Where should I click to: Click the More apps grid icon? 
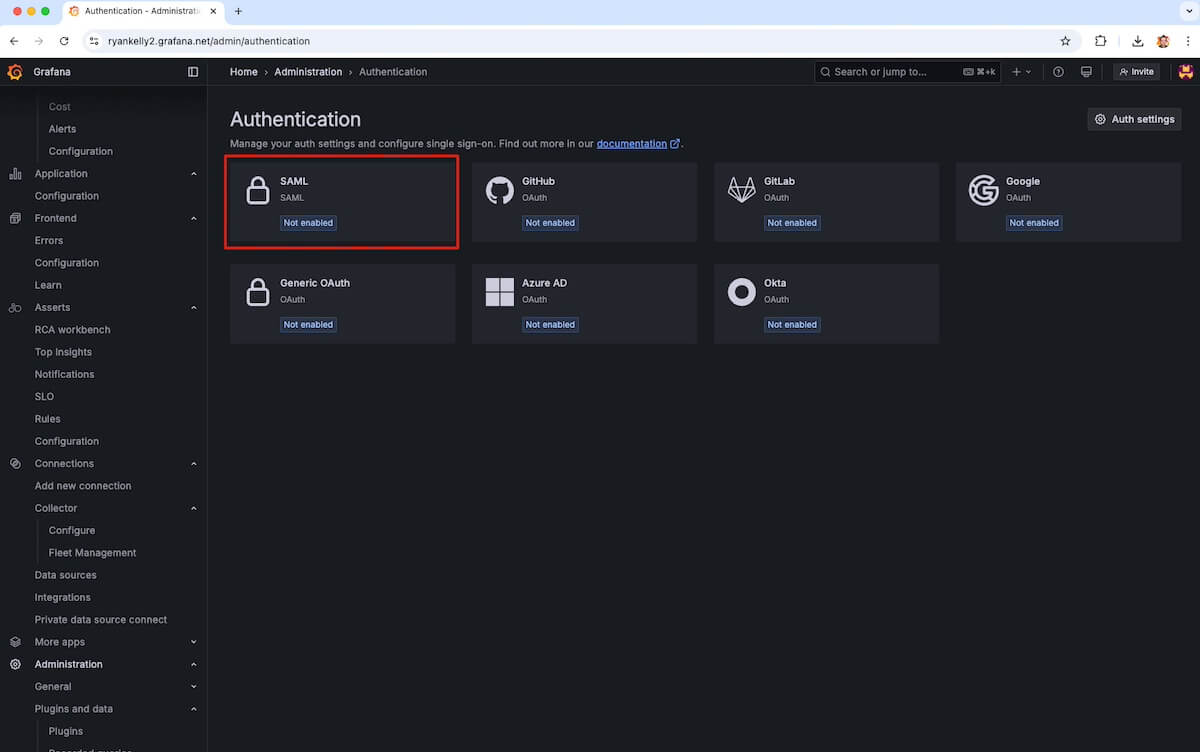coord(15,642)
